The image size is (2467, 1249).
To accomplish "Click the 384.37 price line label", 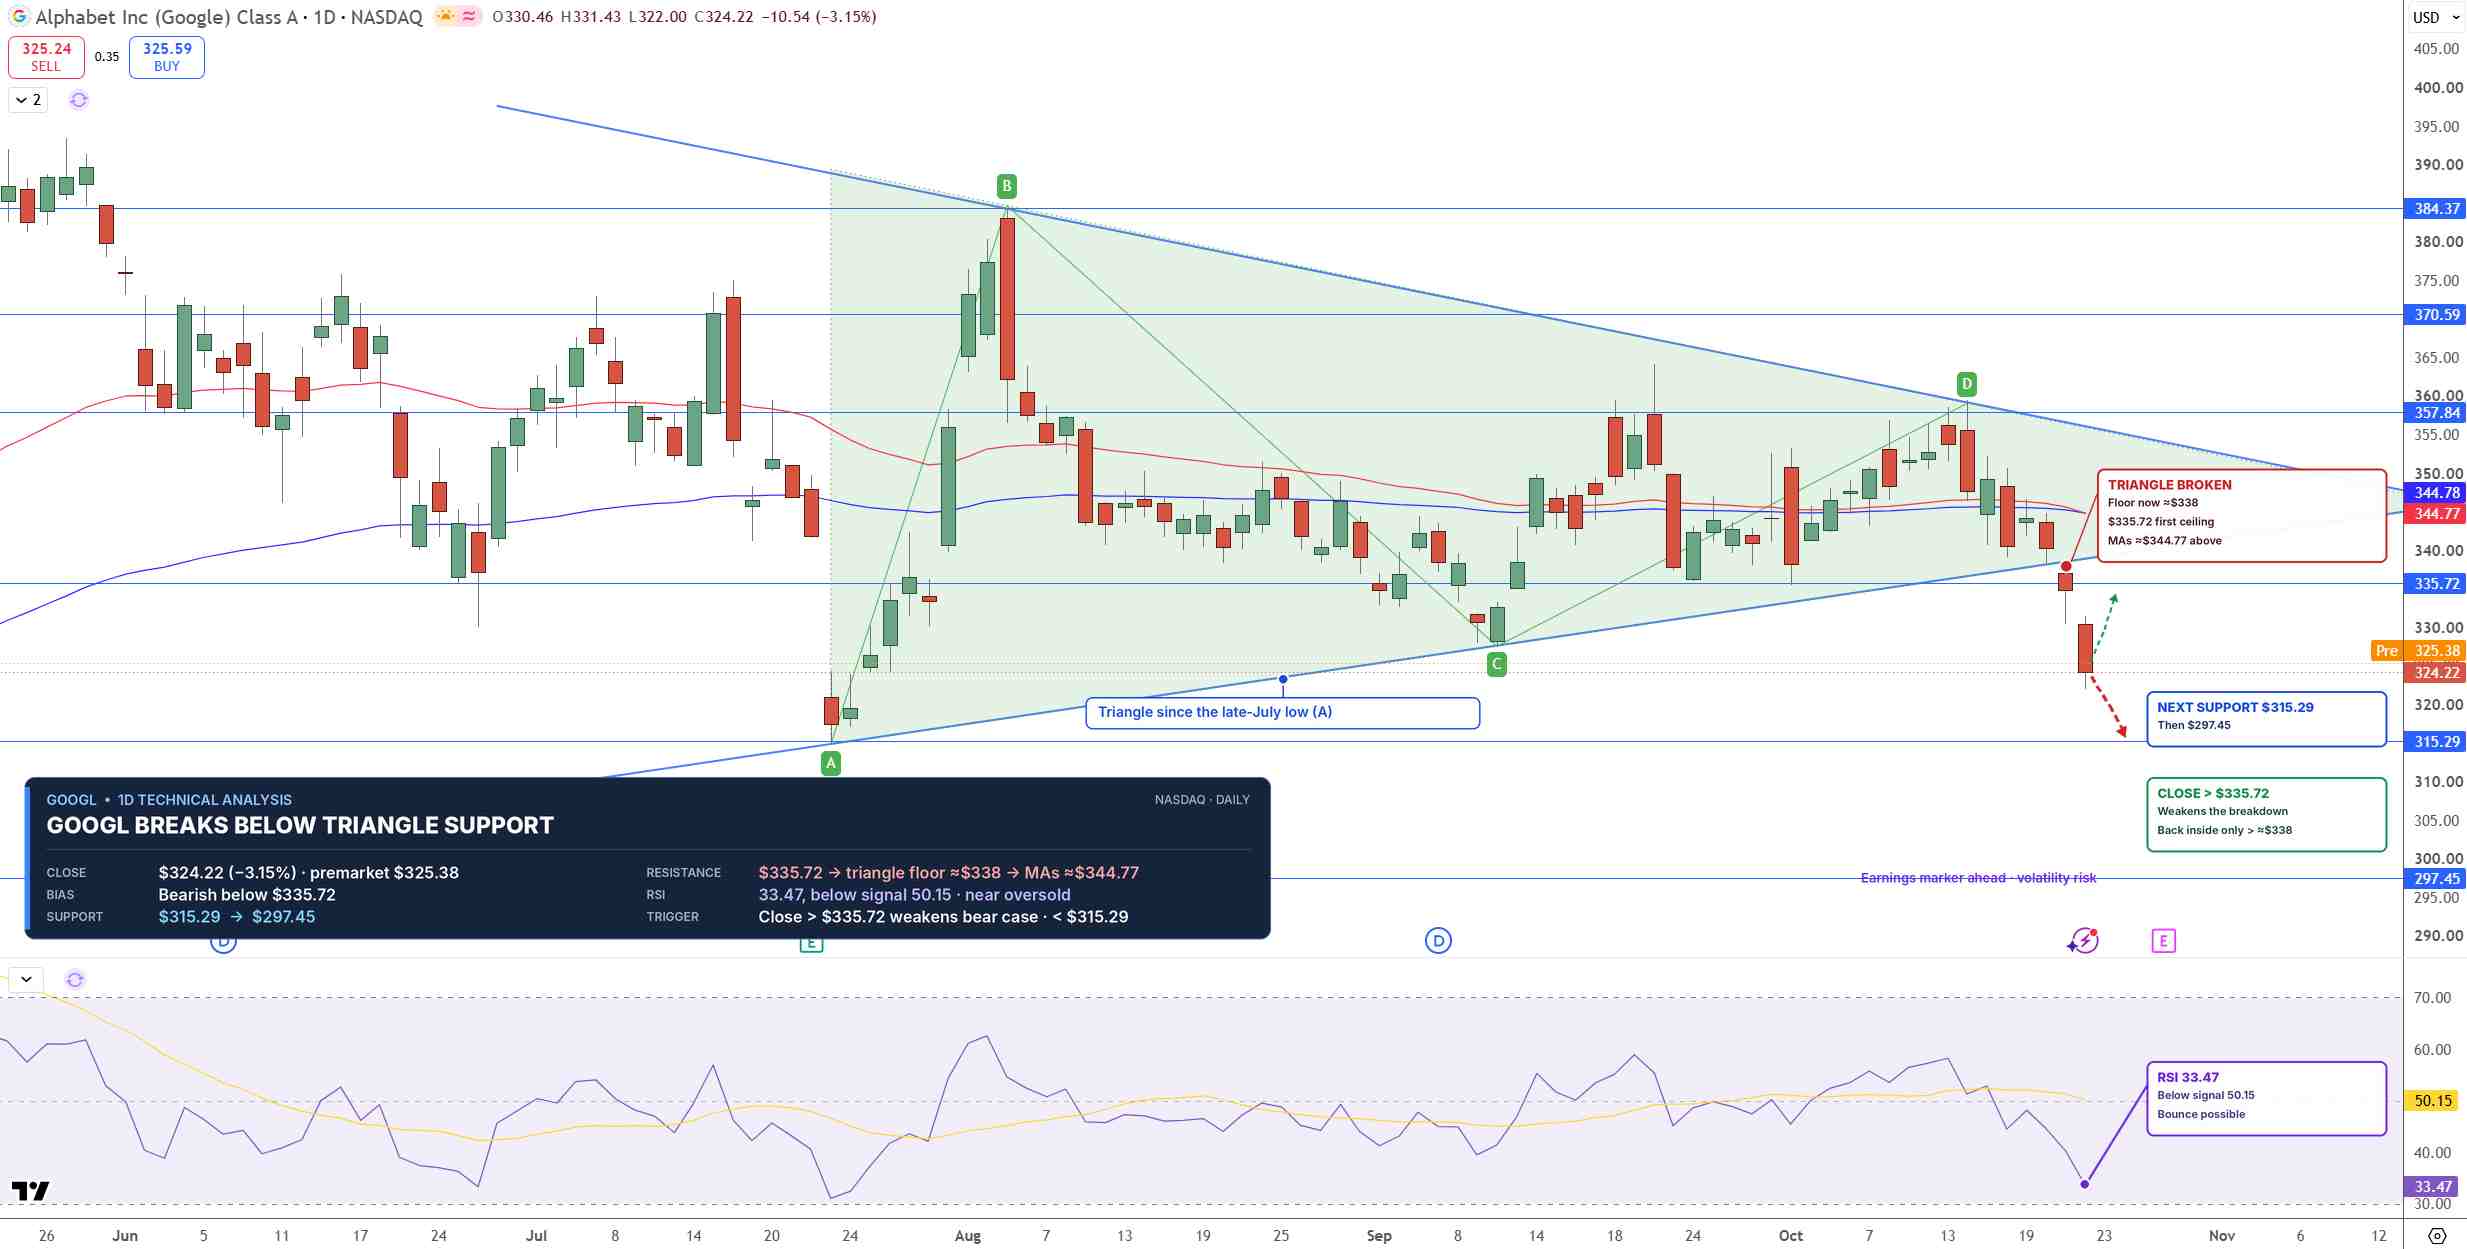I will [x=2435, y=209].
